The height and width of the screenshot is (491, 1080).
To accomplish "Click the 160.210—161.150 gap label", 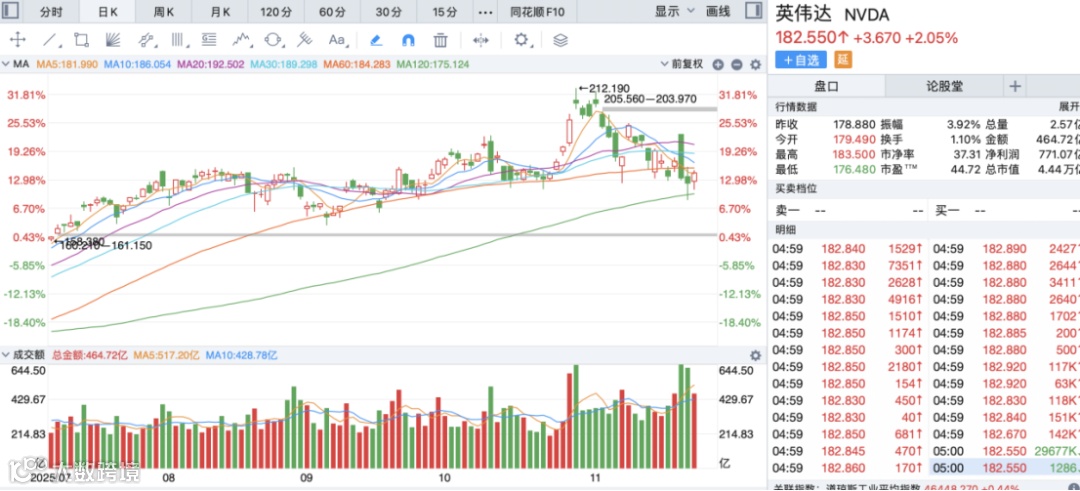I will coord(106,245).
